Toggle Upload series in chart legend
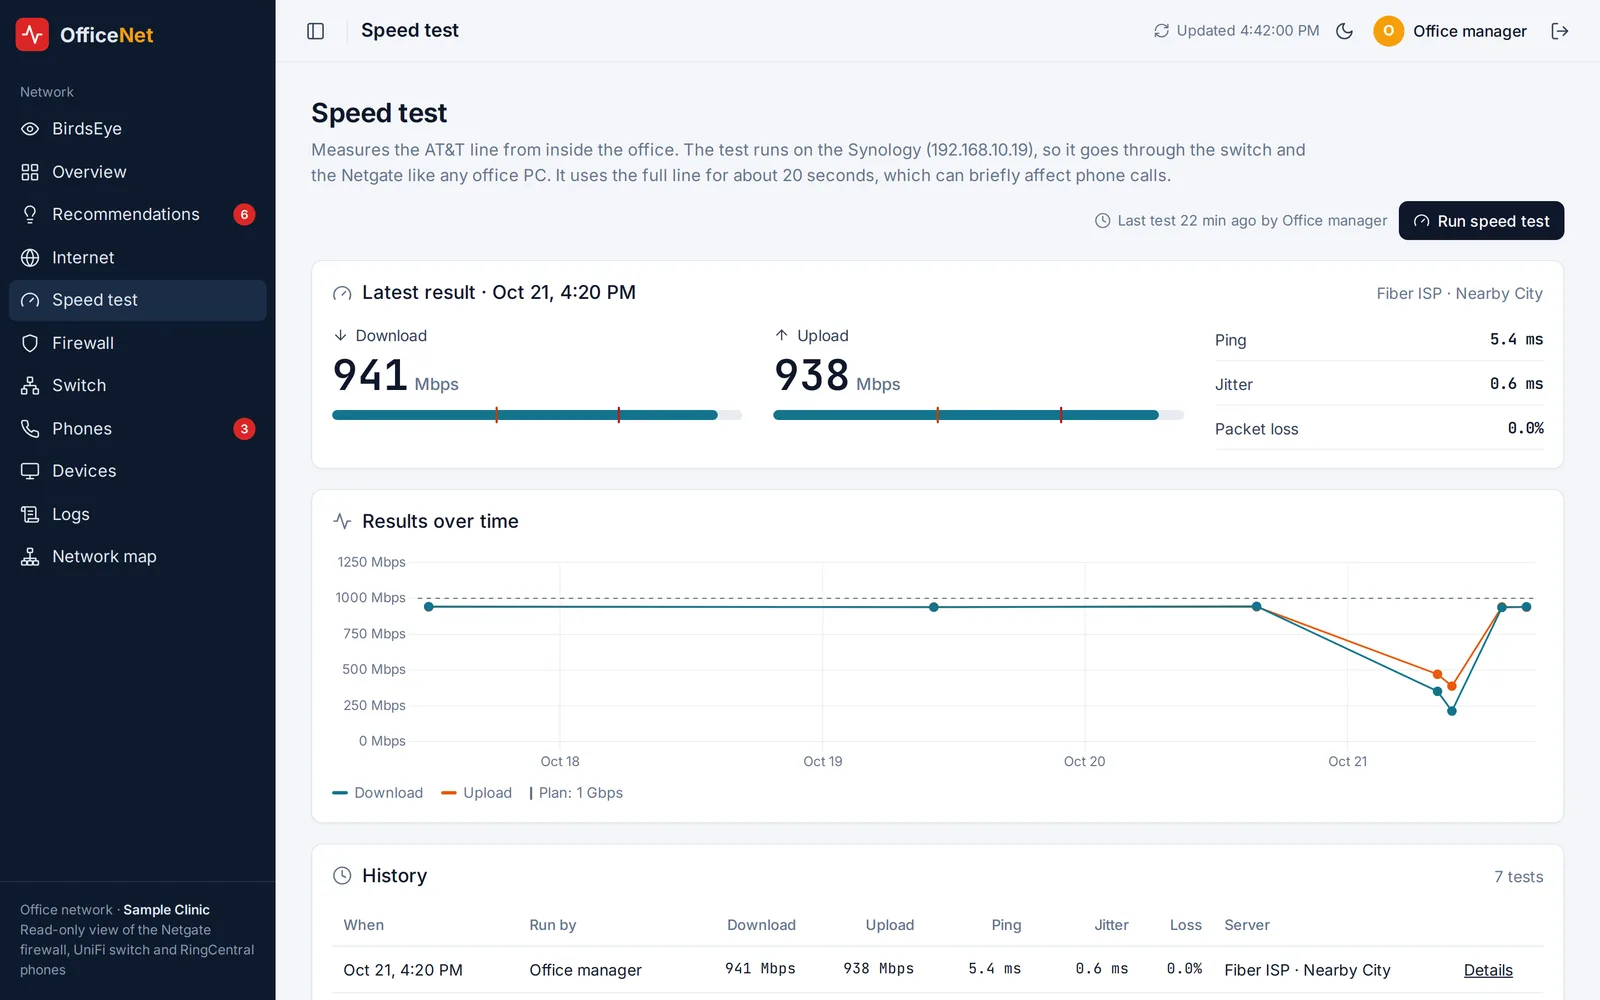Image resolution: width=1600 pixels, height=1000 pixels. click(476, 793)
